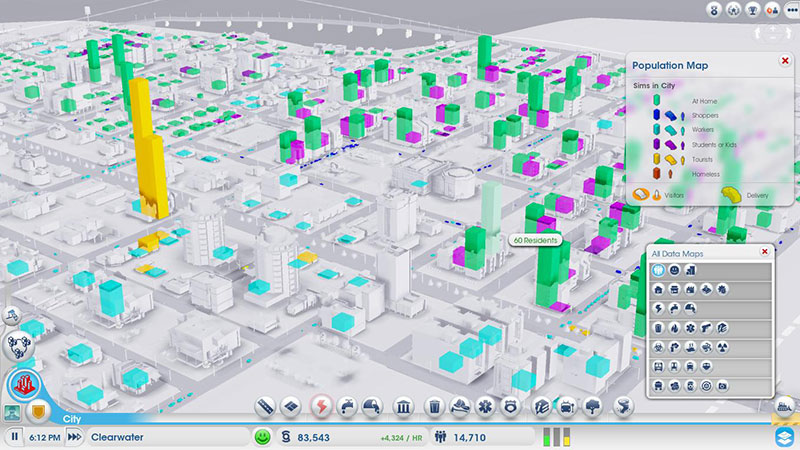
Task: Click the bulldozer tool icon
Action: click(784, 407)
